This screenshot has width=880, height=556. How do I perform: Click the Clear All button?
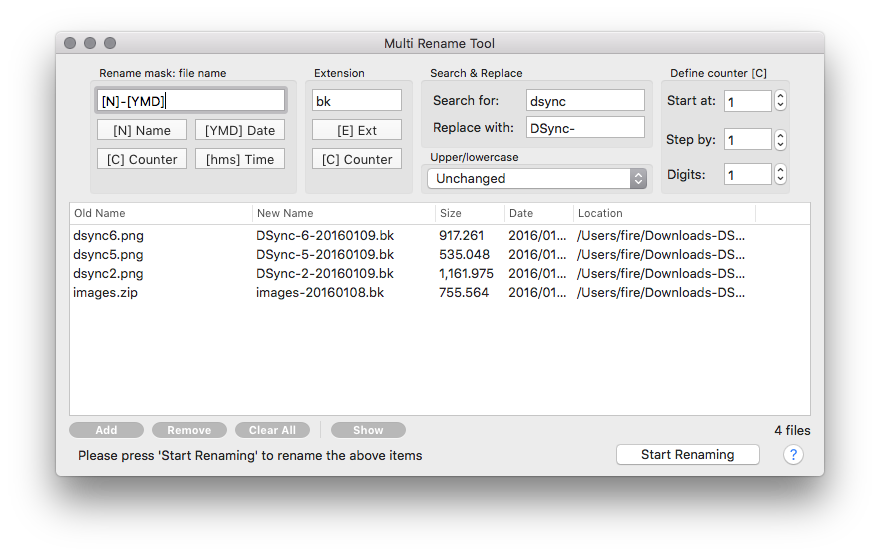tap(272, 430)
